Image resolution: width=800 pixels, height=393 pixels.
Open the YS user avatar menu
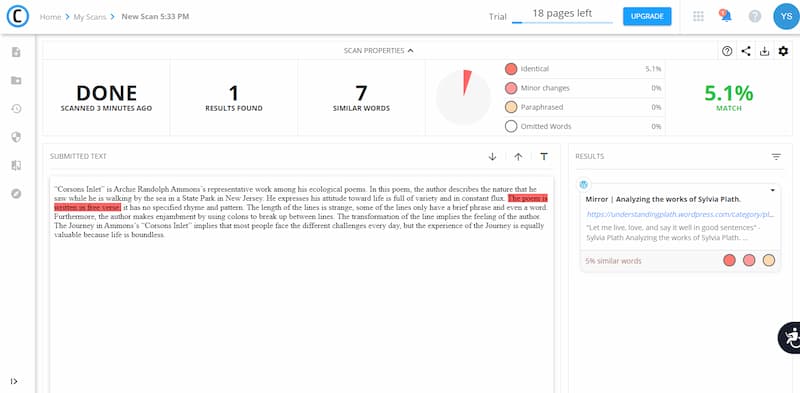point(786,16)
